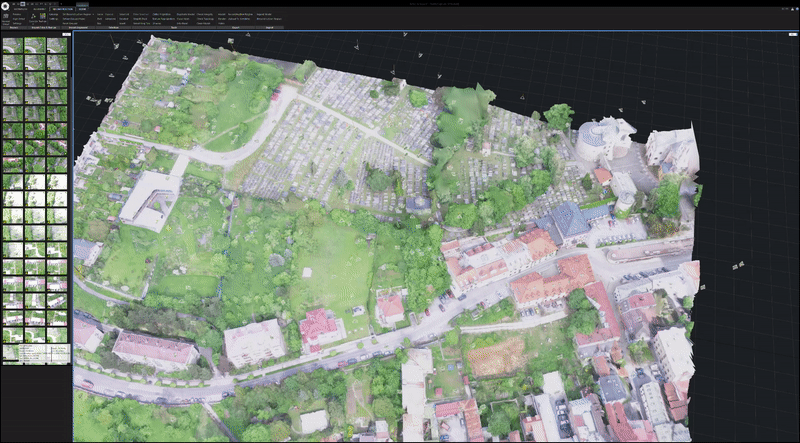Open the Simplify Tool

(x=140, y=19)
